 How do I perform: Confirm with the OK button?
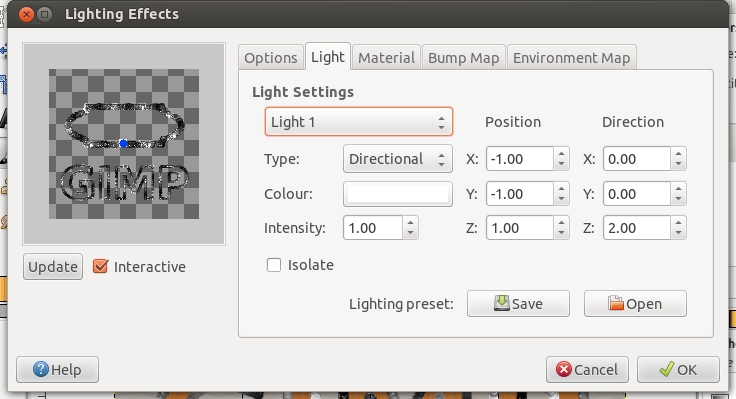point(678,369)
